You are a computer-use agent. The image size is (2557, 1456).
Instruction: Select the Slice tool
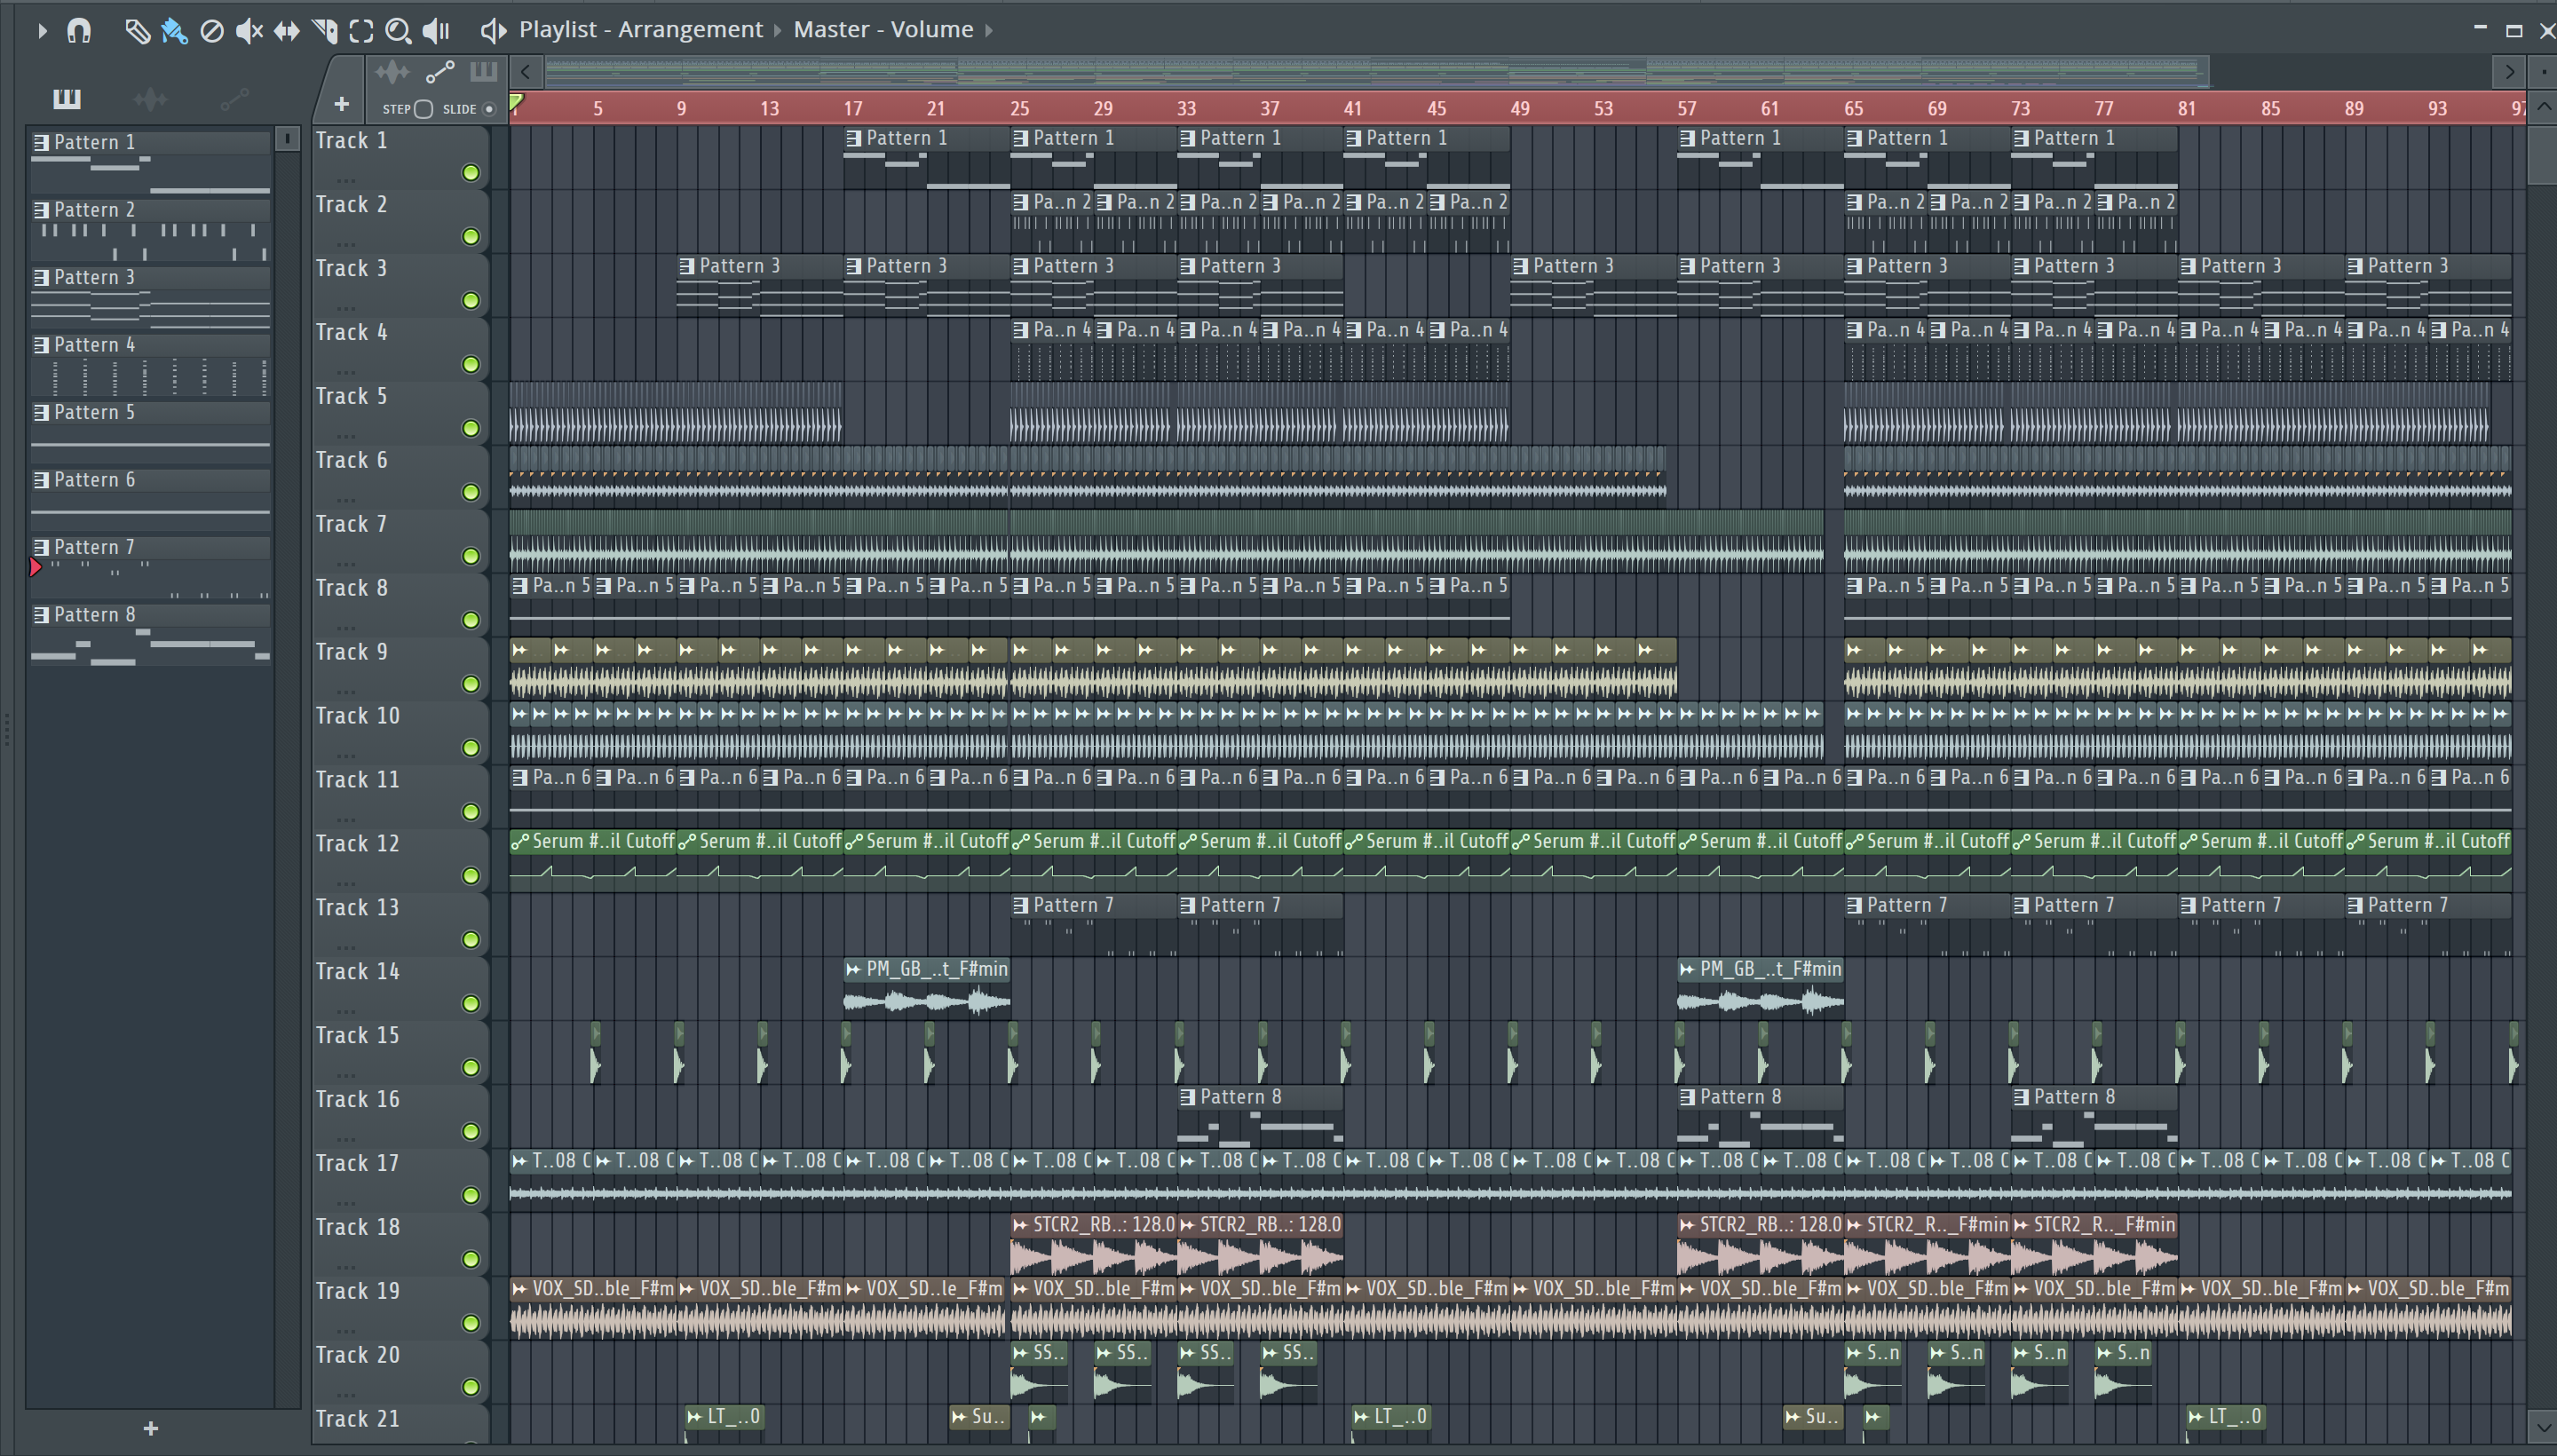click(324, 31)
